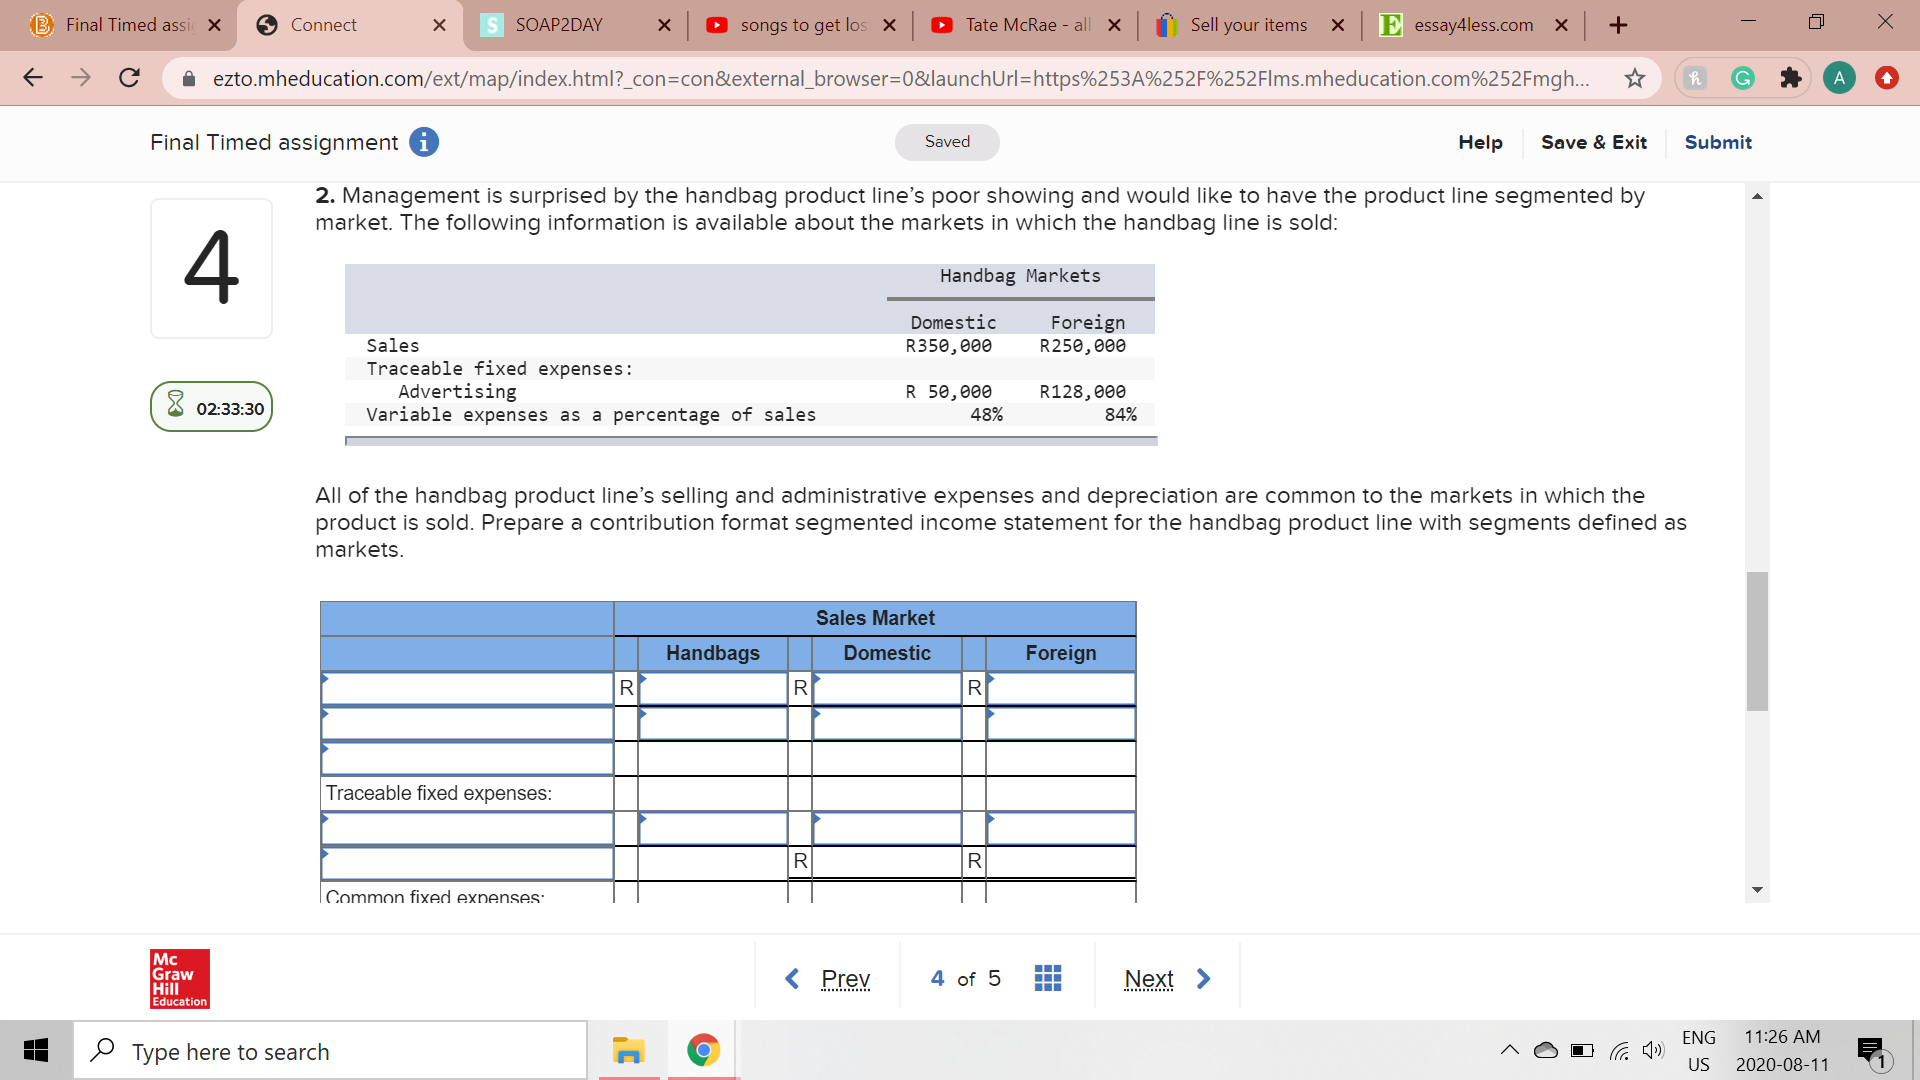Click the padlock site security icon
The height and width of the screenshot is (1080, 1920).
point(188,78)
